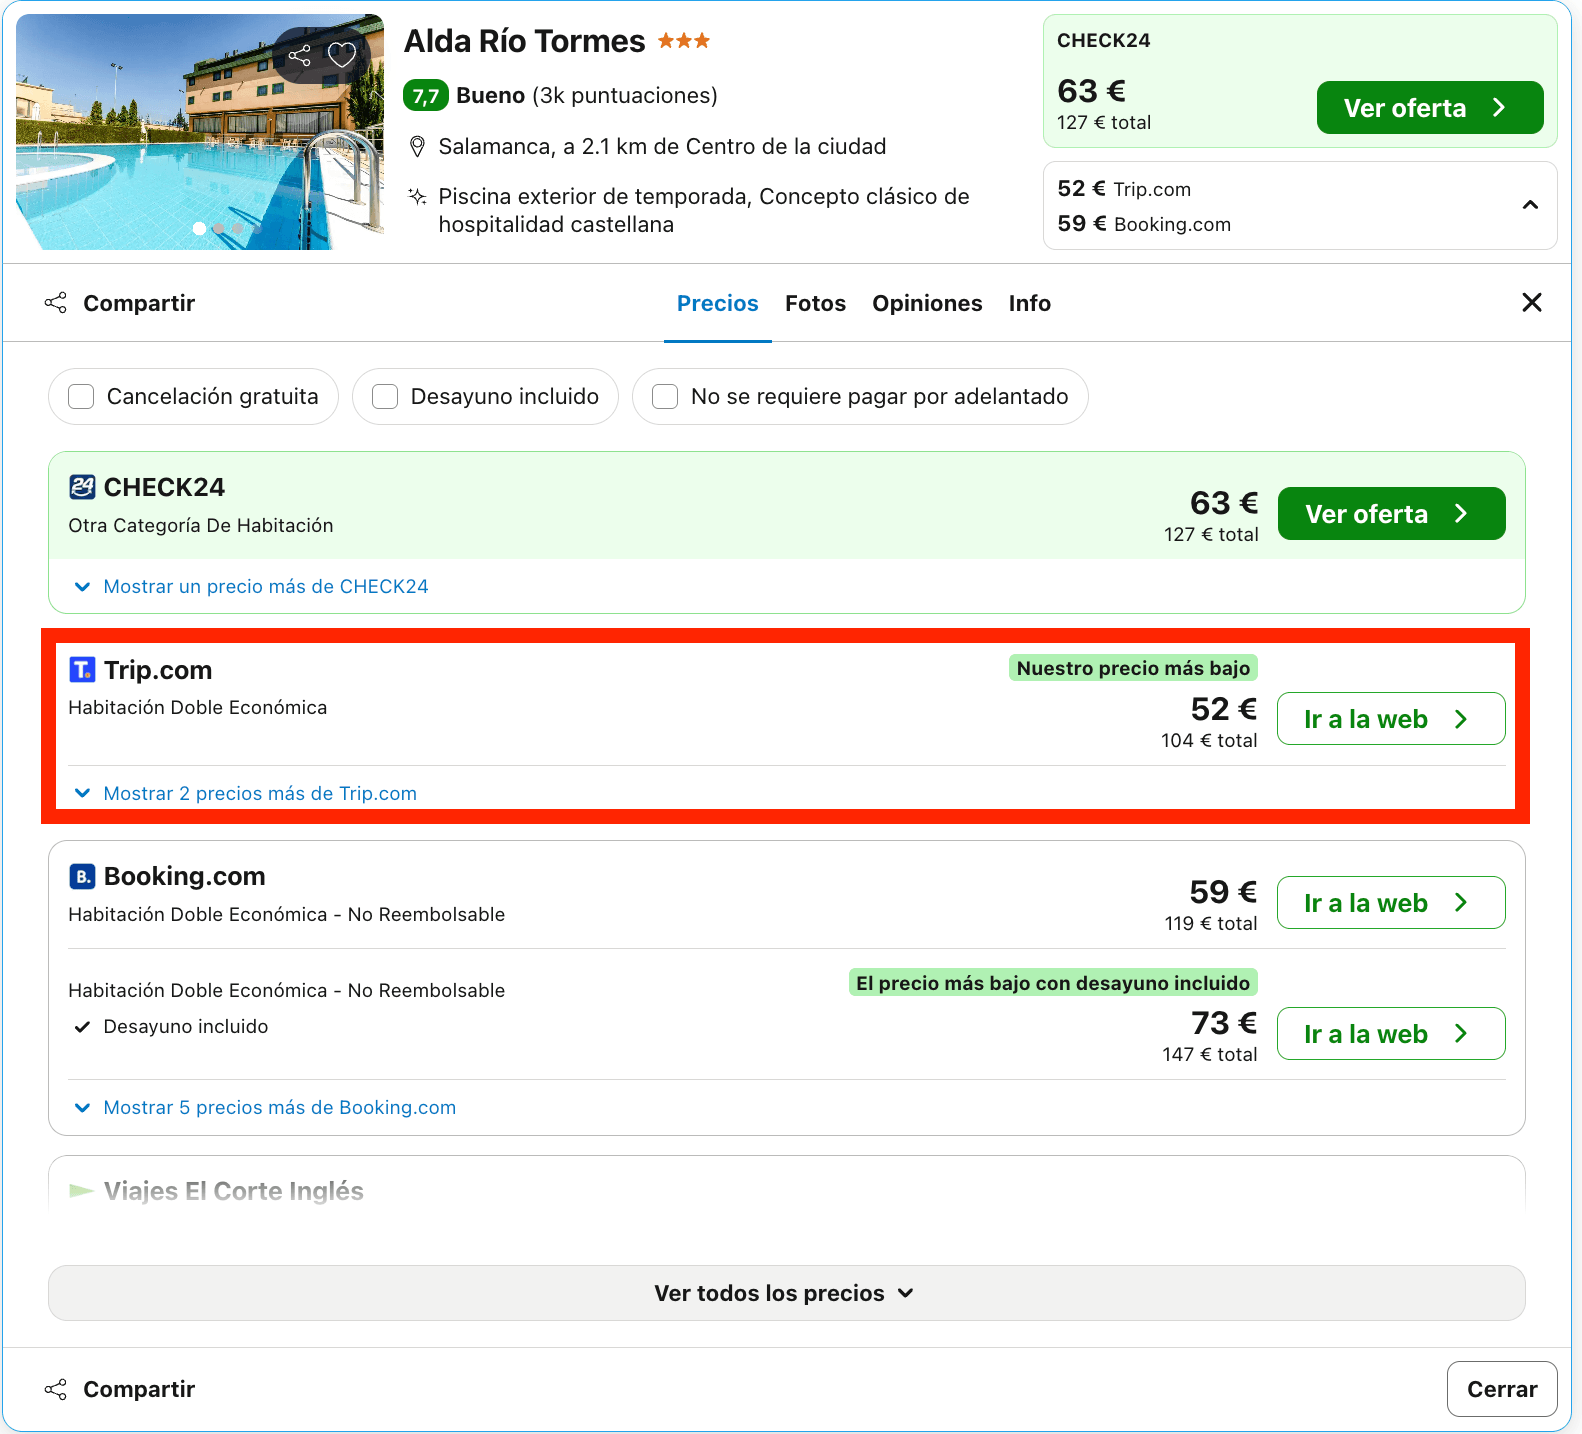Click the Cerrar button
1582x1434 pixels.
point(1502,1389)
